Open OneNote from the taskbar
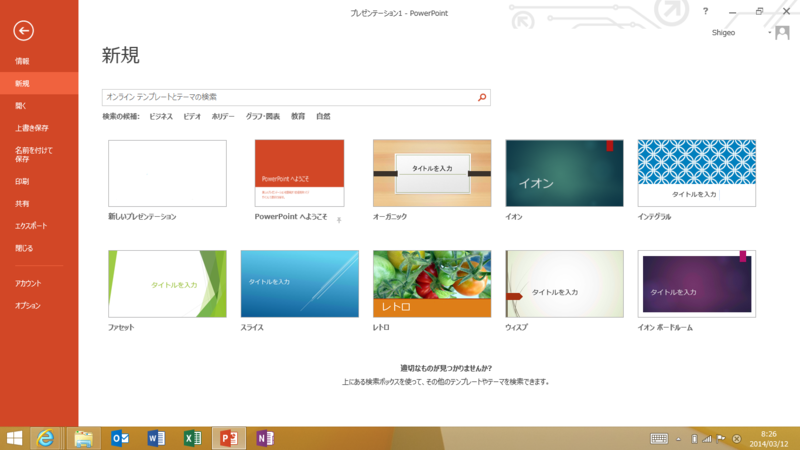800x450 pixels. [x=265, y=438]
